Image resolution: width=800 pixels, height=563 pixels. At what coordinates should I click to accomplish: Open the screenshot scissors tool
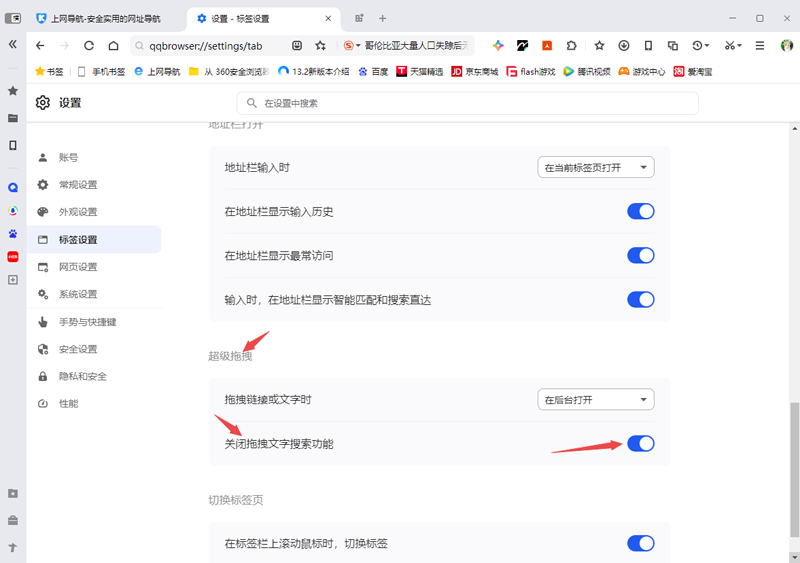[733, 46]
